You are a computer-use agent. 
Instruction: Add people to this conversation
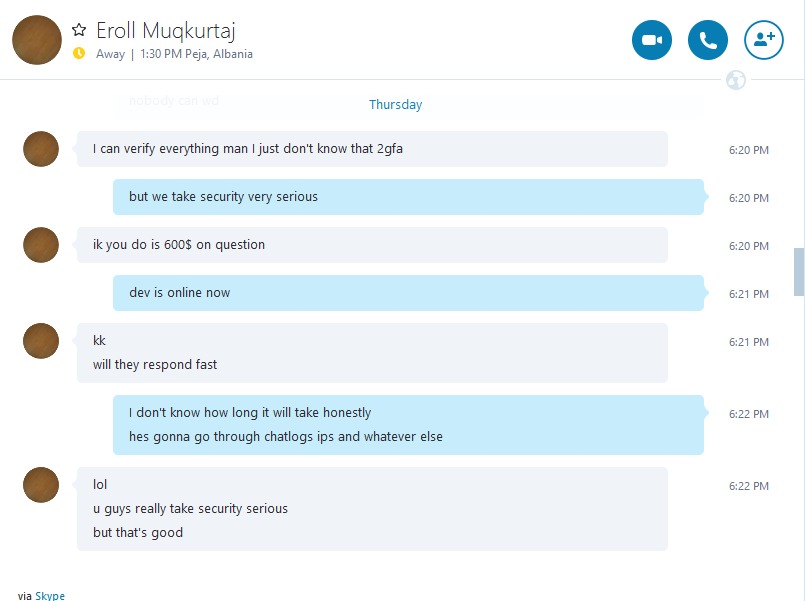(x=763, y=40)
